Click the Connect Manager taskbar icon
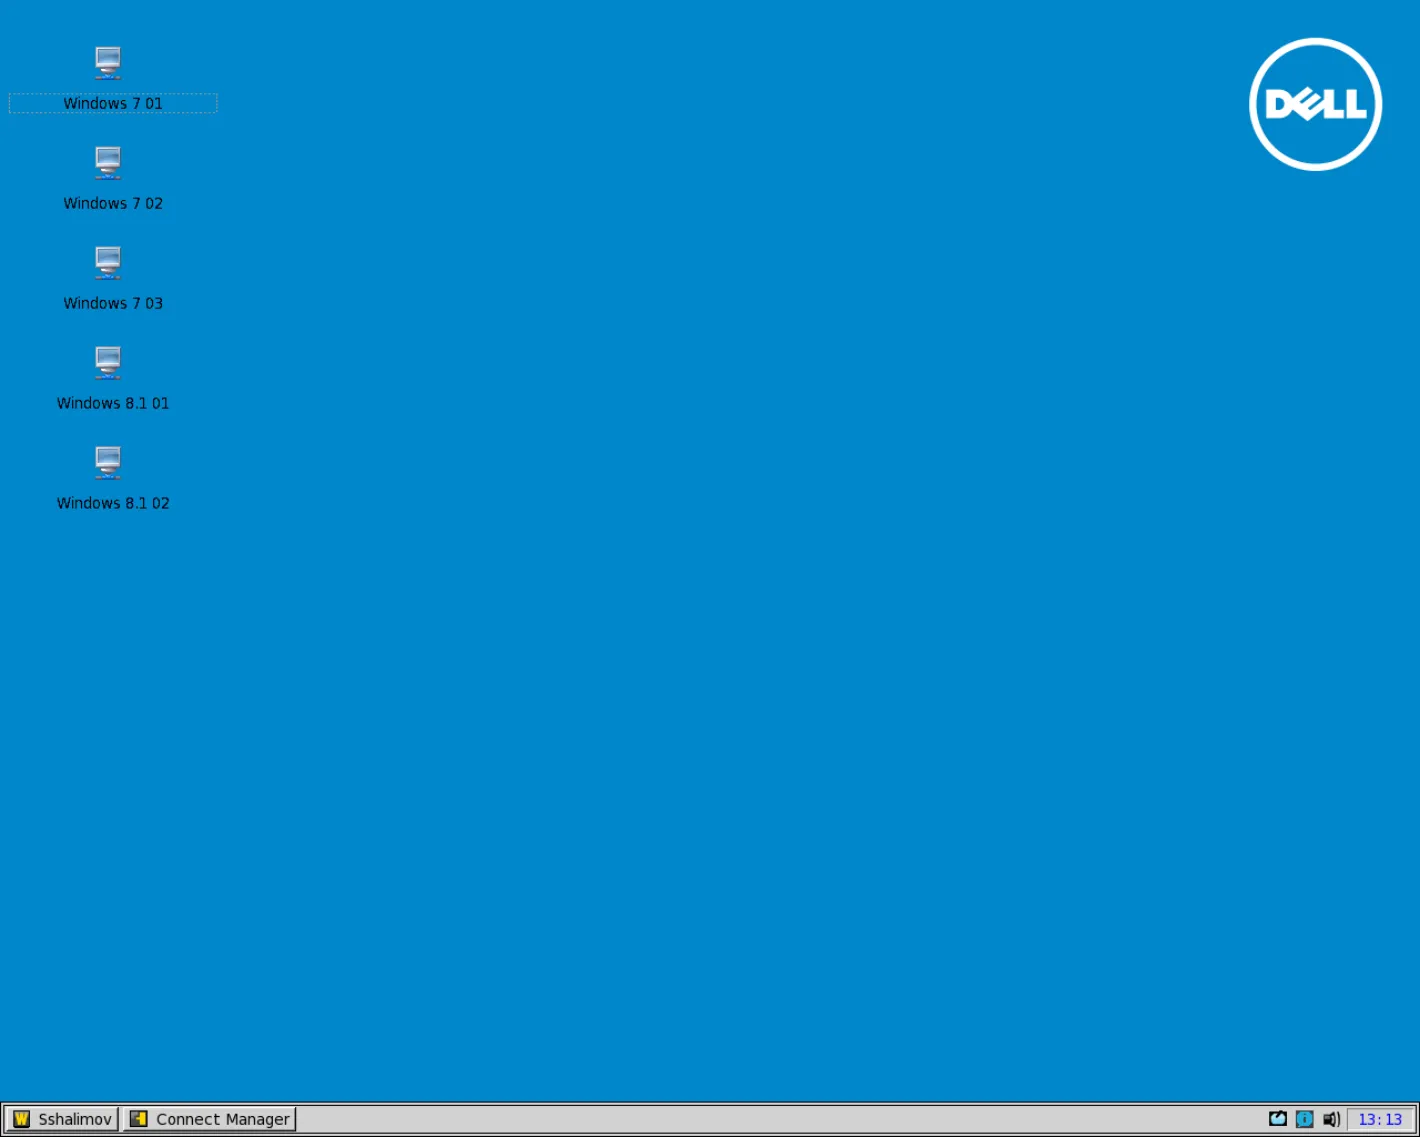Image resolution: width=1420 pixels, height=1137 pixels. pyautogui.click(x=139, y=1119)
